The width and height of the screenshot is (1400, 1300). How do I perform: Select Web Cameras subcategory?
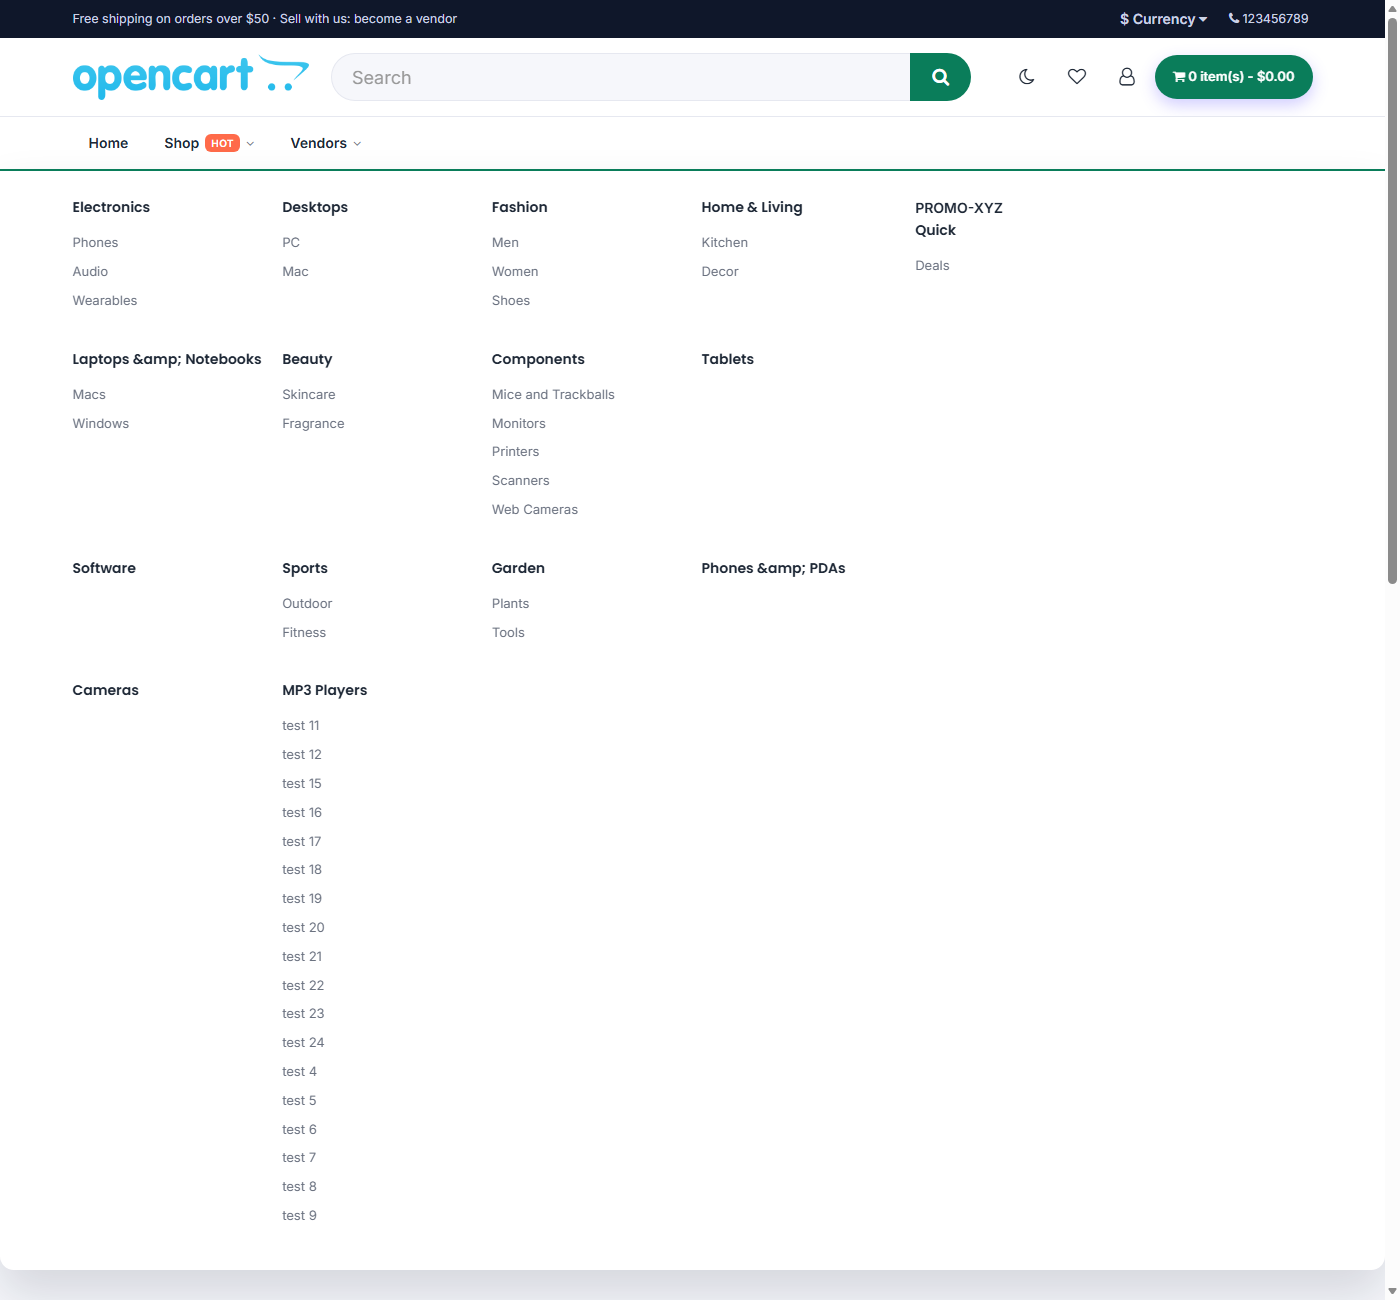(x=535, y=509)
